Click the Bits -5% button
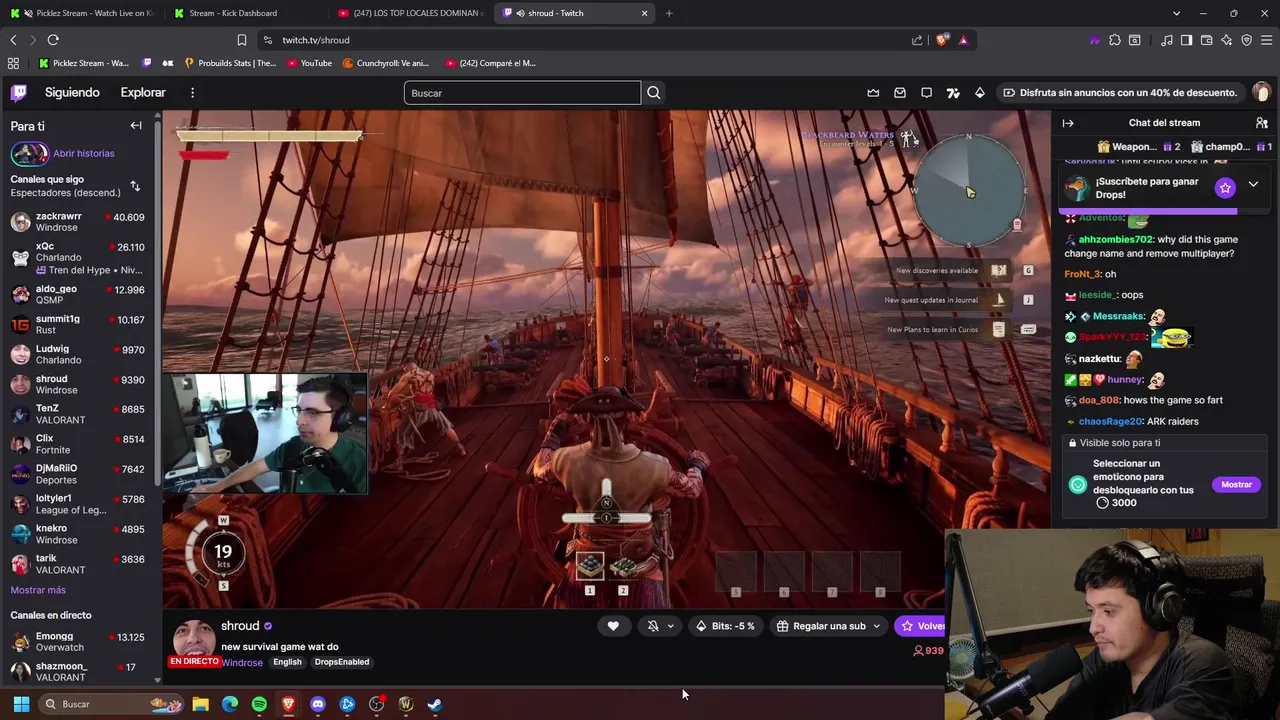 726,626
